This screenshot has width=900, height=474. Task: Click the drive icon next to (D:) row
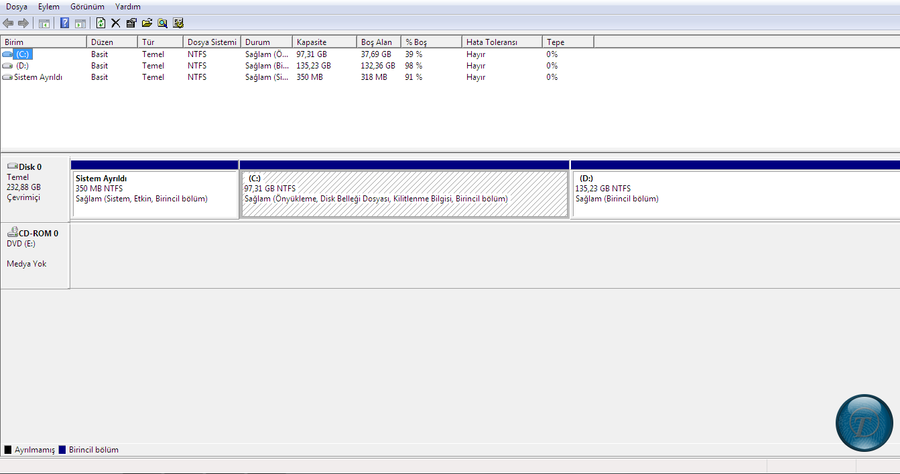(x=7, y=65)
